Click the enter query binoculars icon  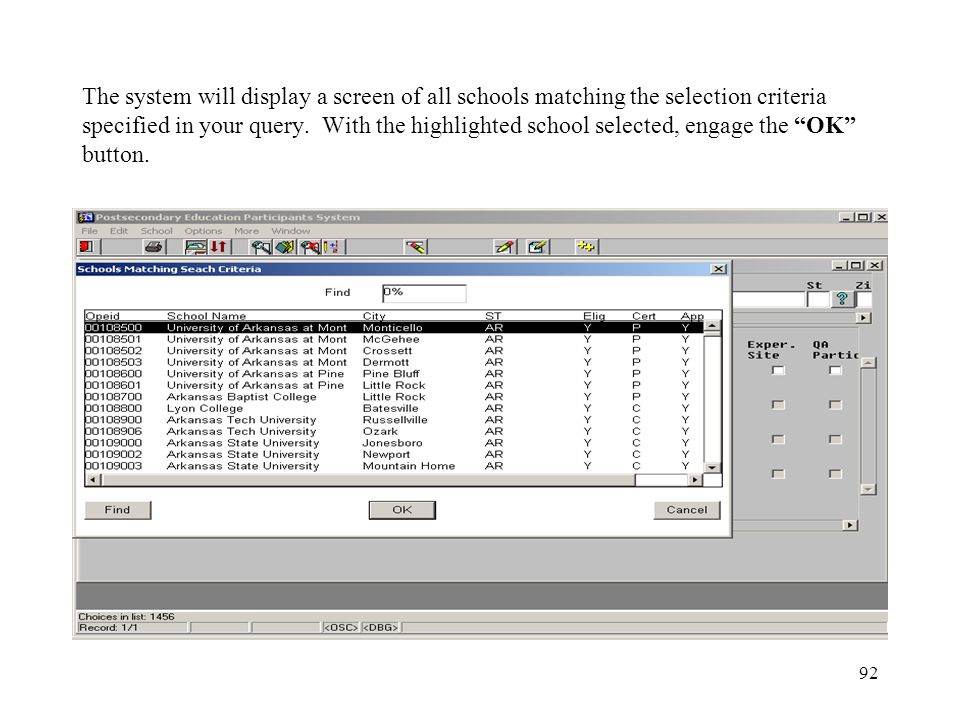261,247
